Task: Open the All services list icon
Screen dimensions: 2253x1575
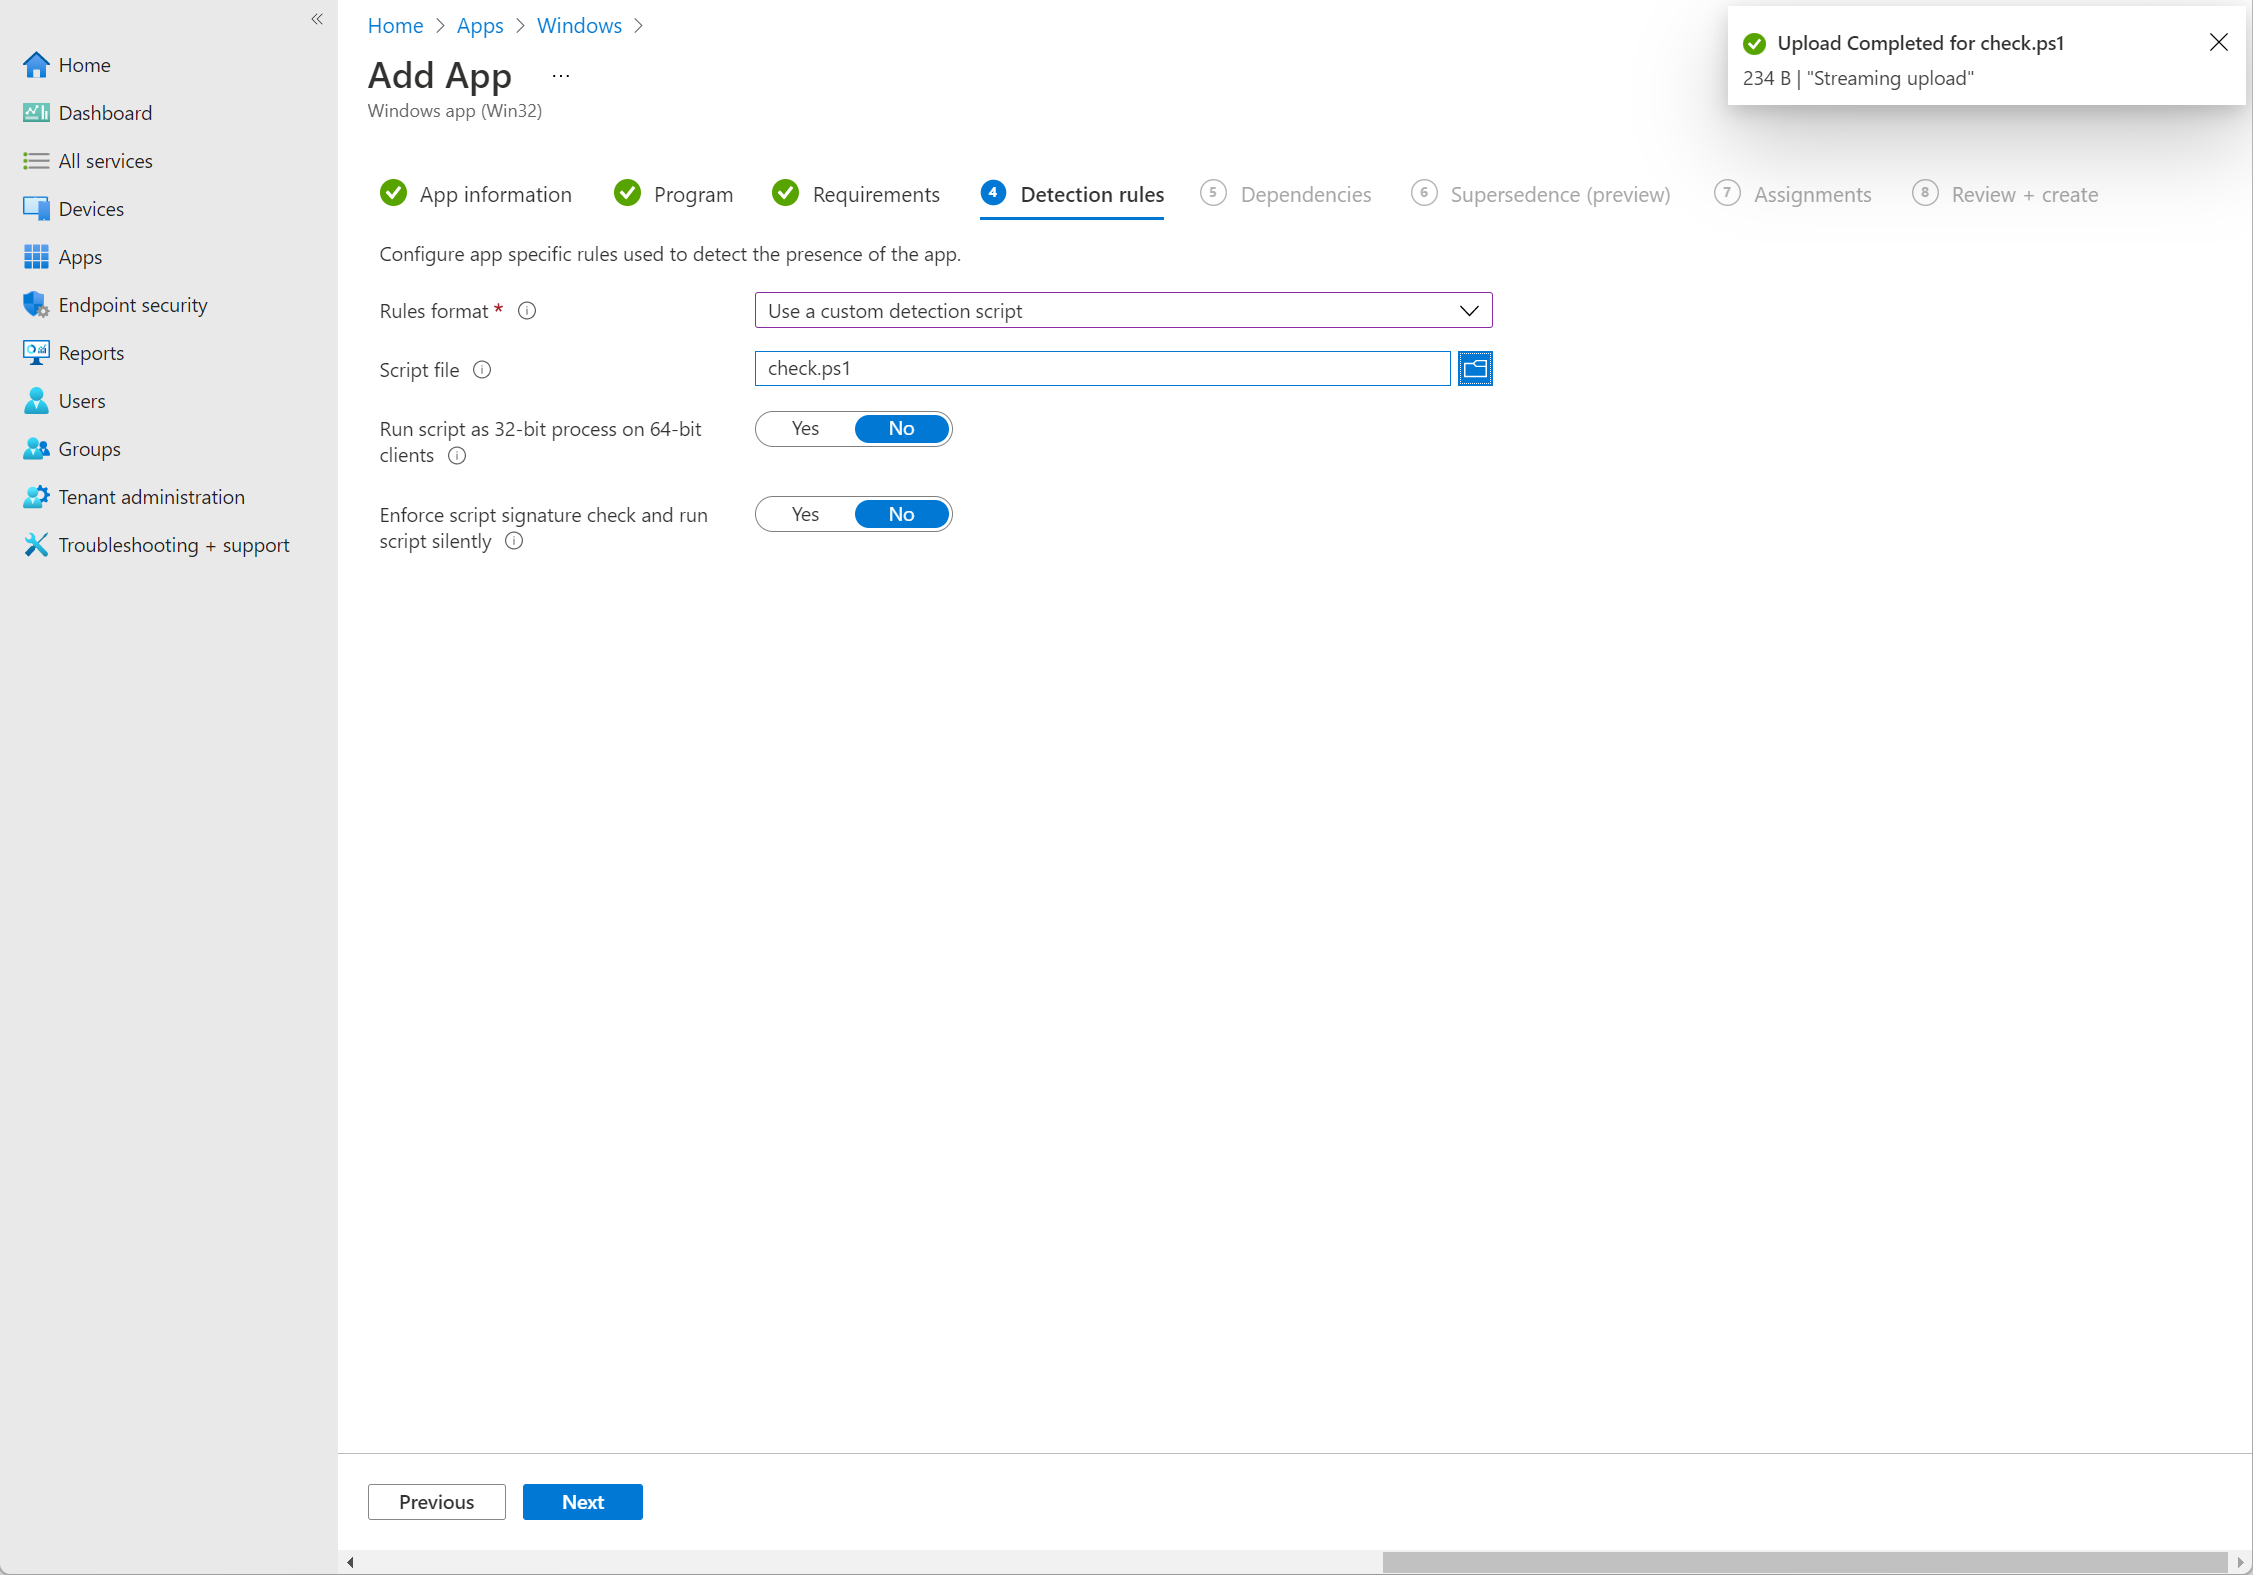Action: 36,161
